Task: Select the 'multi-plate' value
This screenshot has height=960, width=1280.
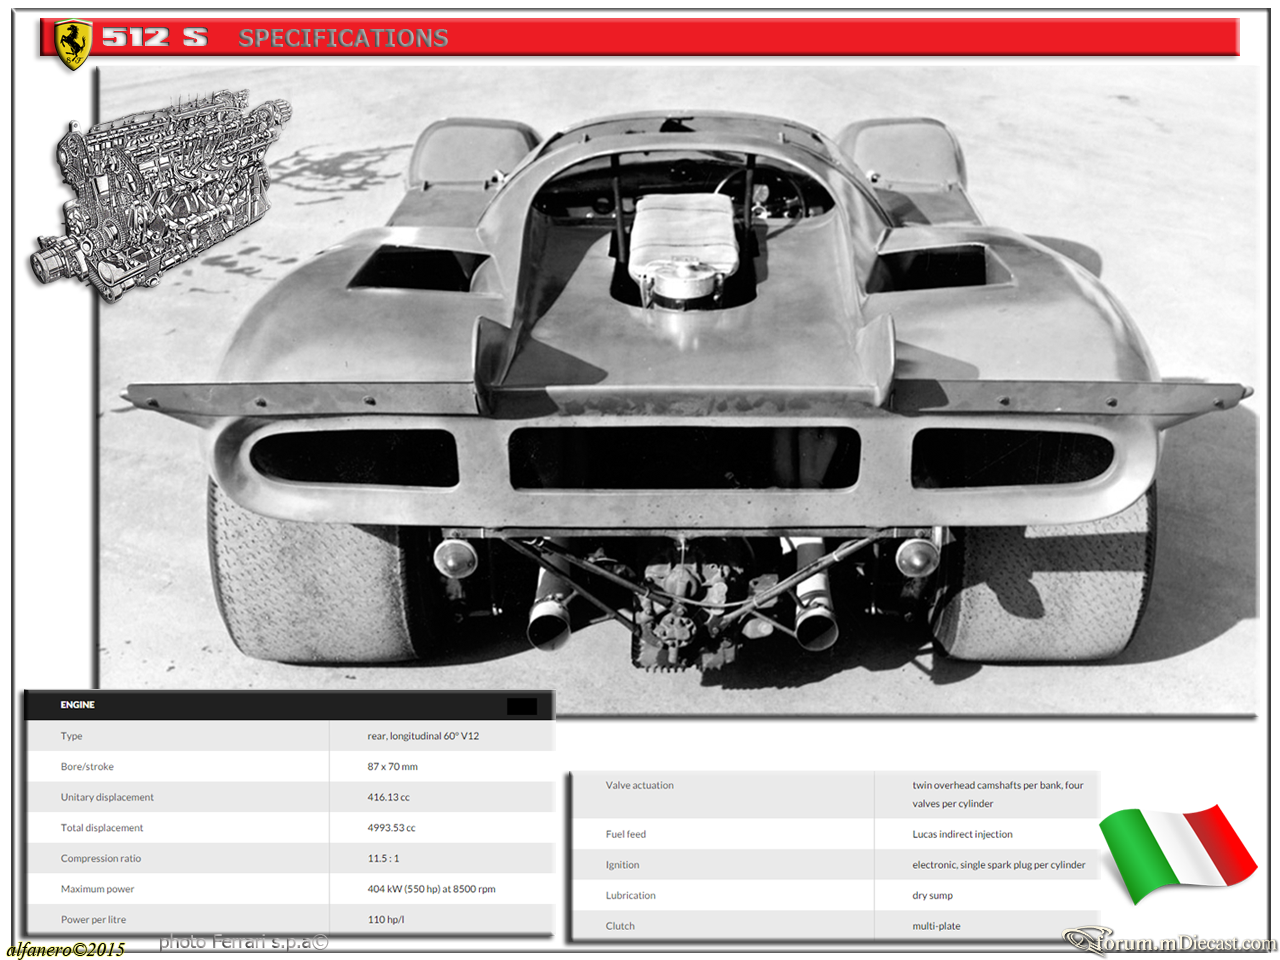Action: click(936, 926)
